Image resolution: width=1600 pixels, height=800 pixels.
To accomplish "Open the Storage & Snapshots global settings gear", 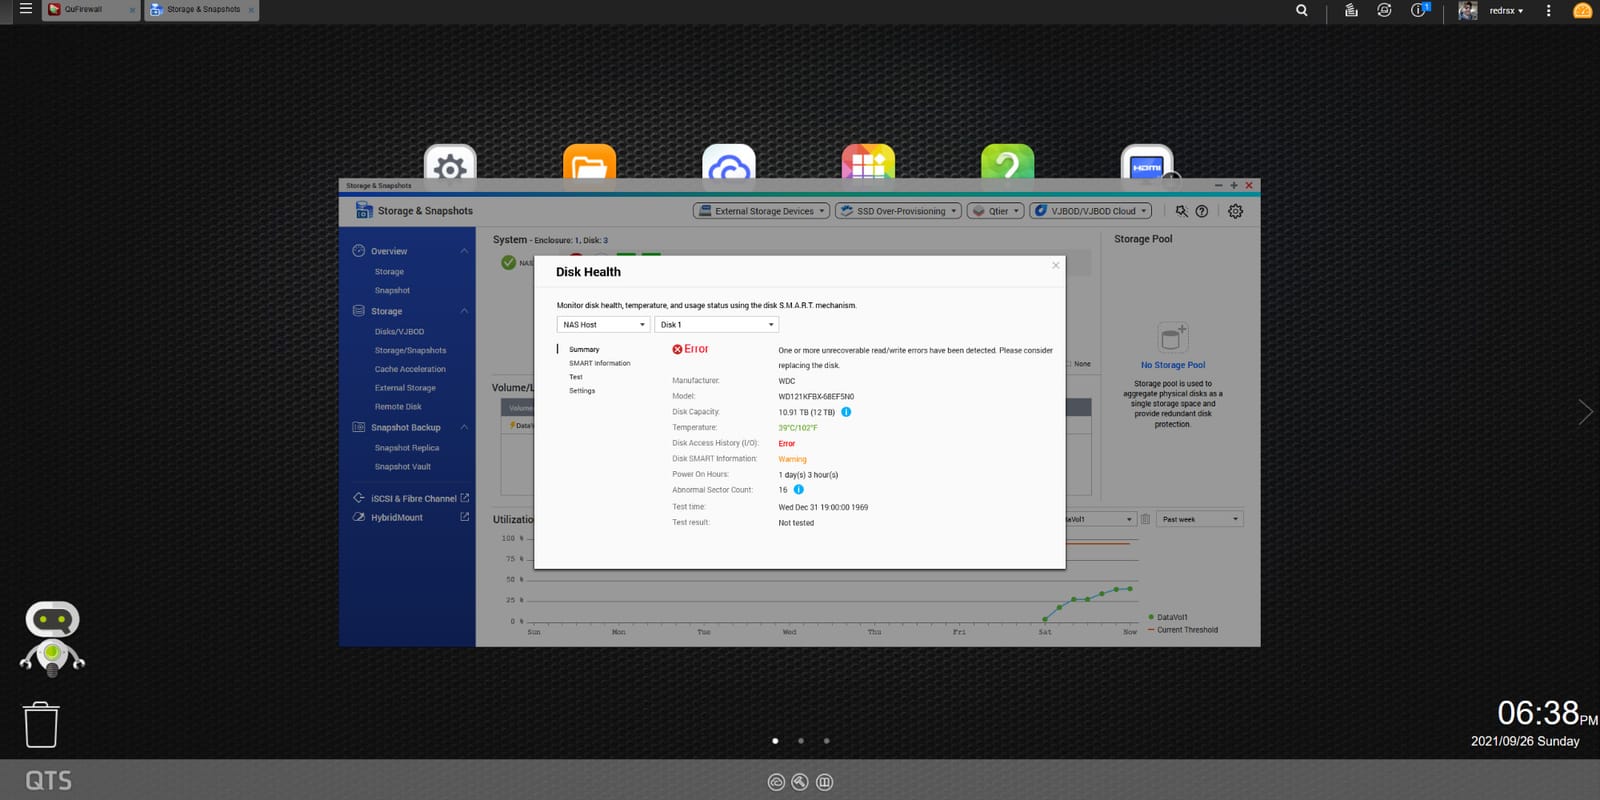I will pos(1236,211).
